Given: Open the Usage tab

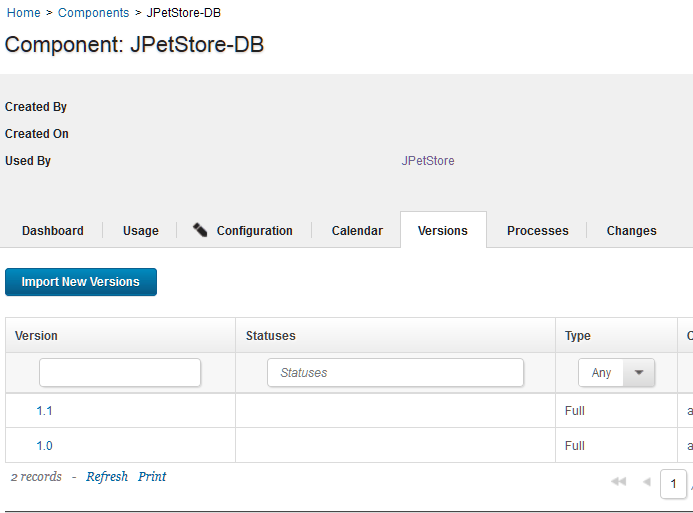Looking at the screenshot, I should tap(141, 231).
